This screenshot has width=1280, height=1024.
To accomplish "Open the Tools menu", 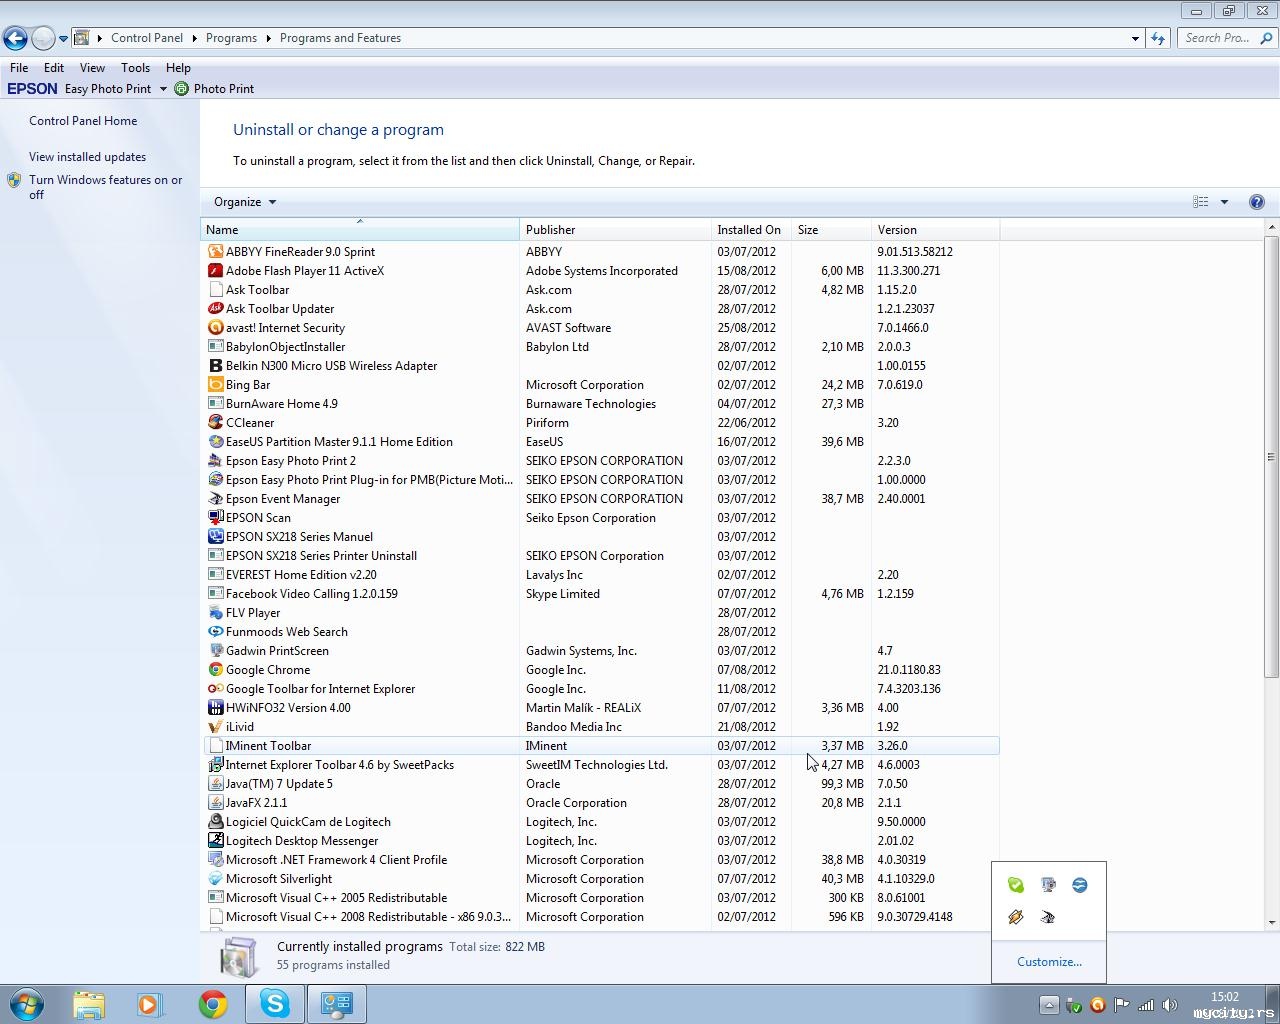I will click(135, 68).
